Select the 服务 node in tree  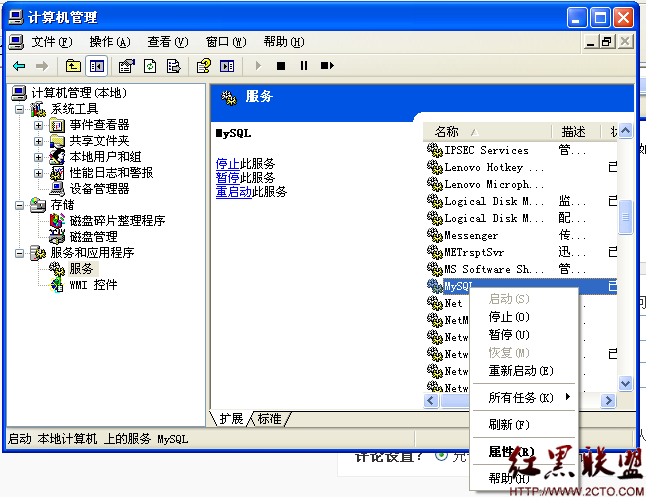(x=81, y=269)
